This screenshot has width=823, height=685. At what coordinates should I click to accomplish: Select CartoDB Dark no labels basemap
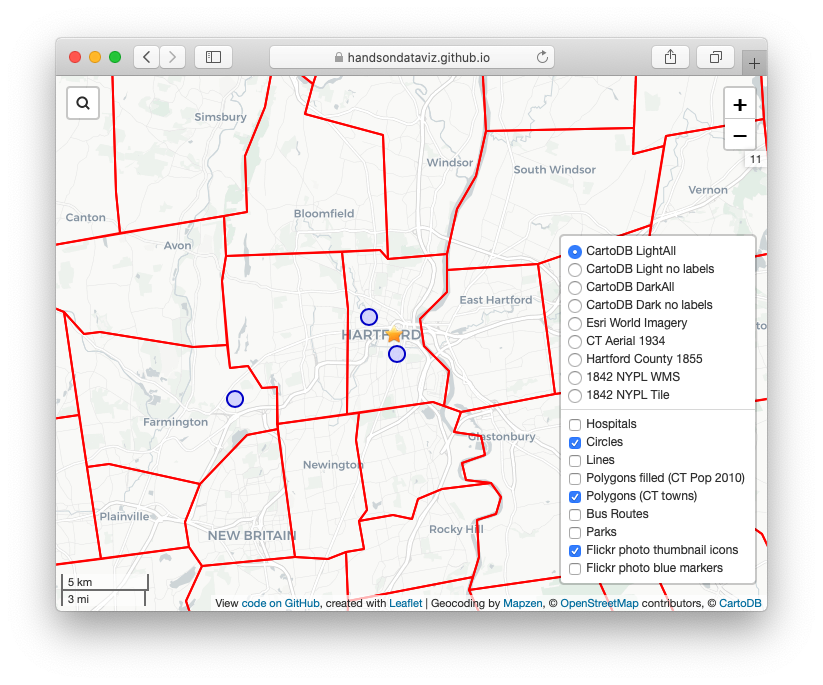click(575, 305)
